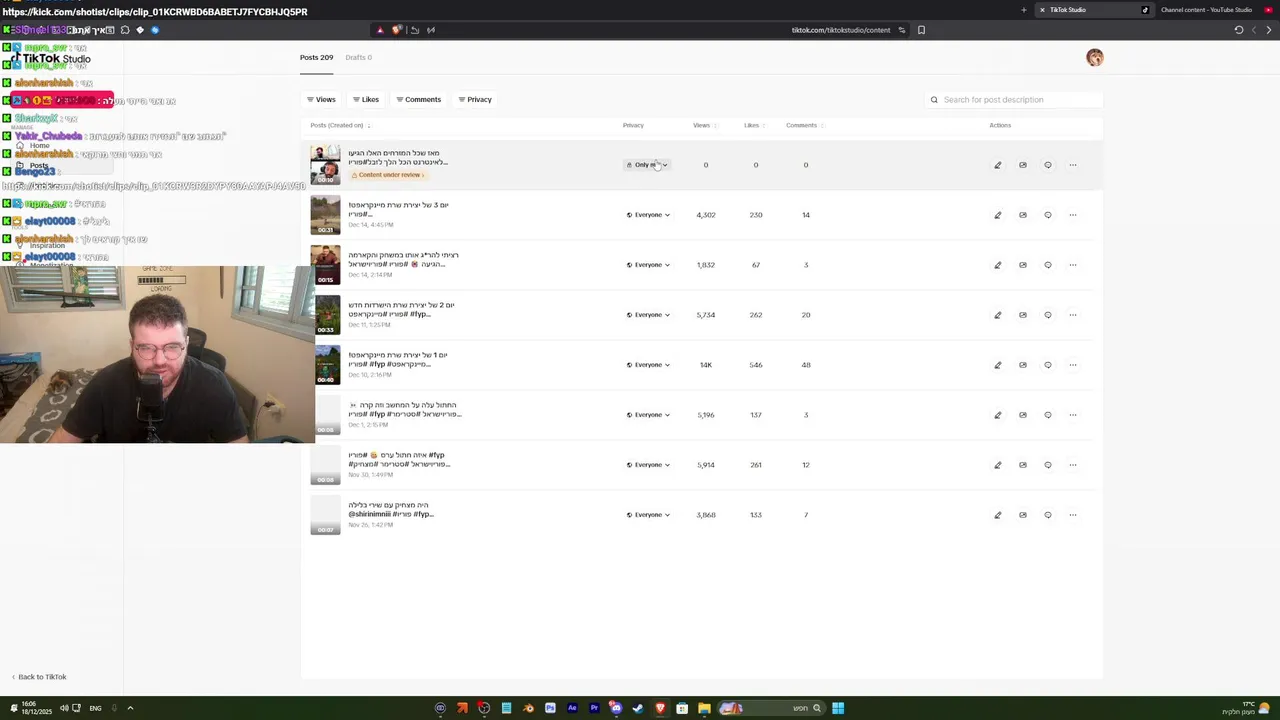Open Everyone privacy dropdown for 5,734-view post

point(648,315)
